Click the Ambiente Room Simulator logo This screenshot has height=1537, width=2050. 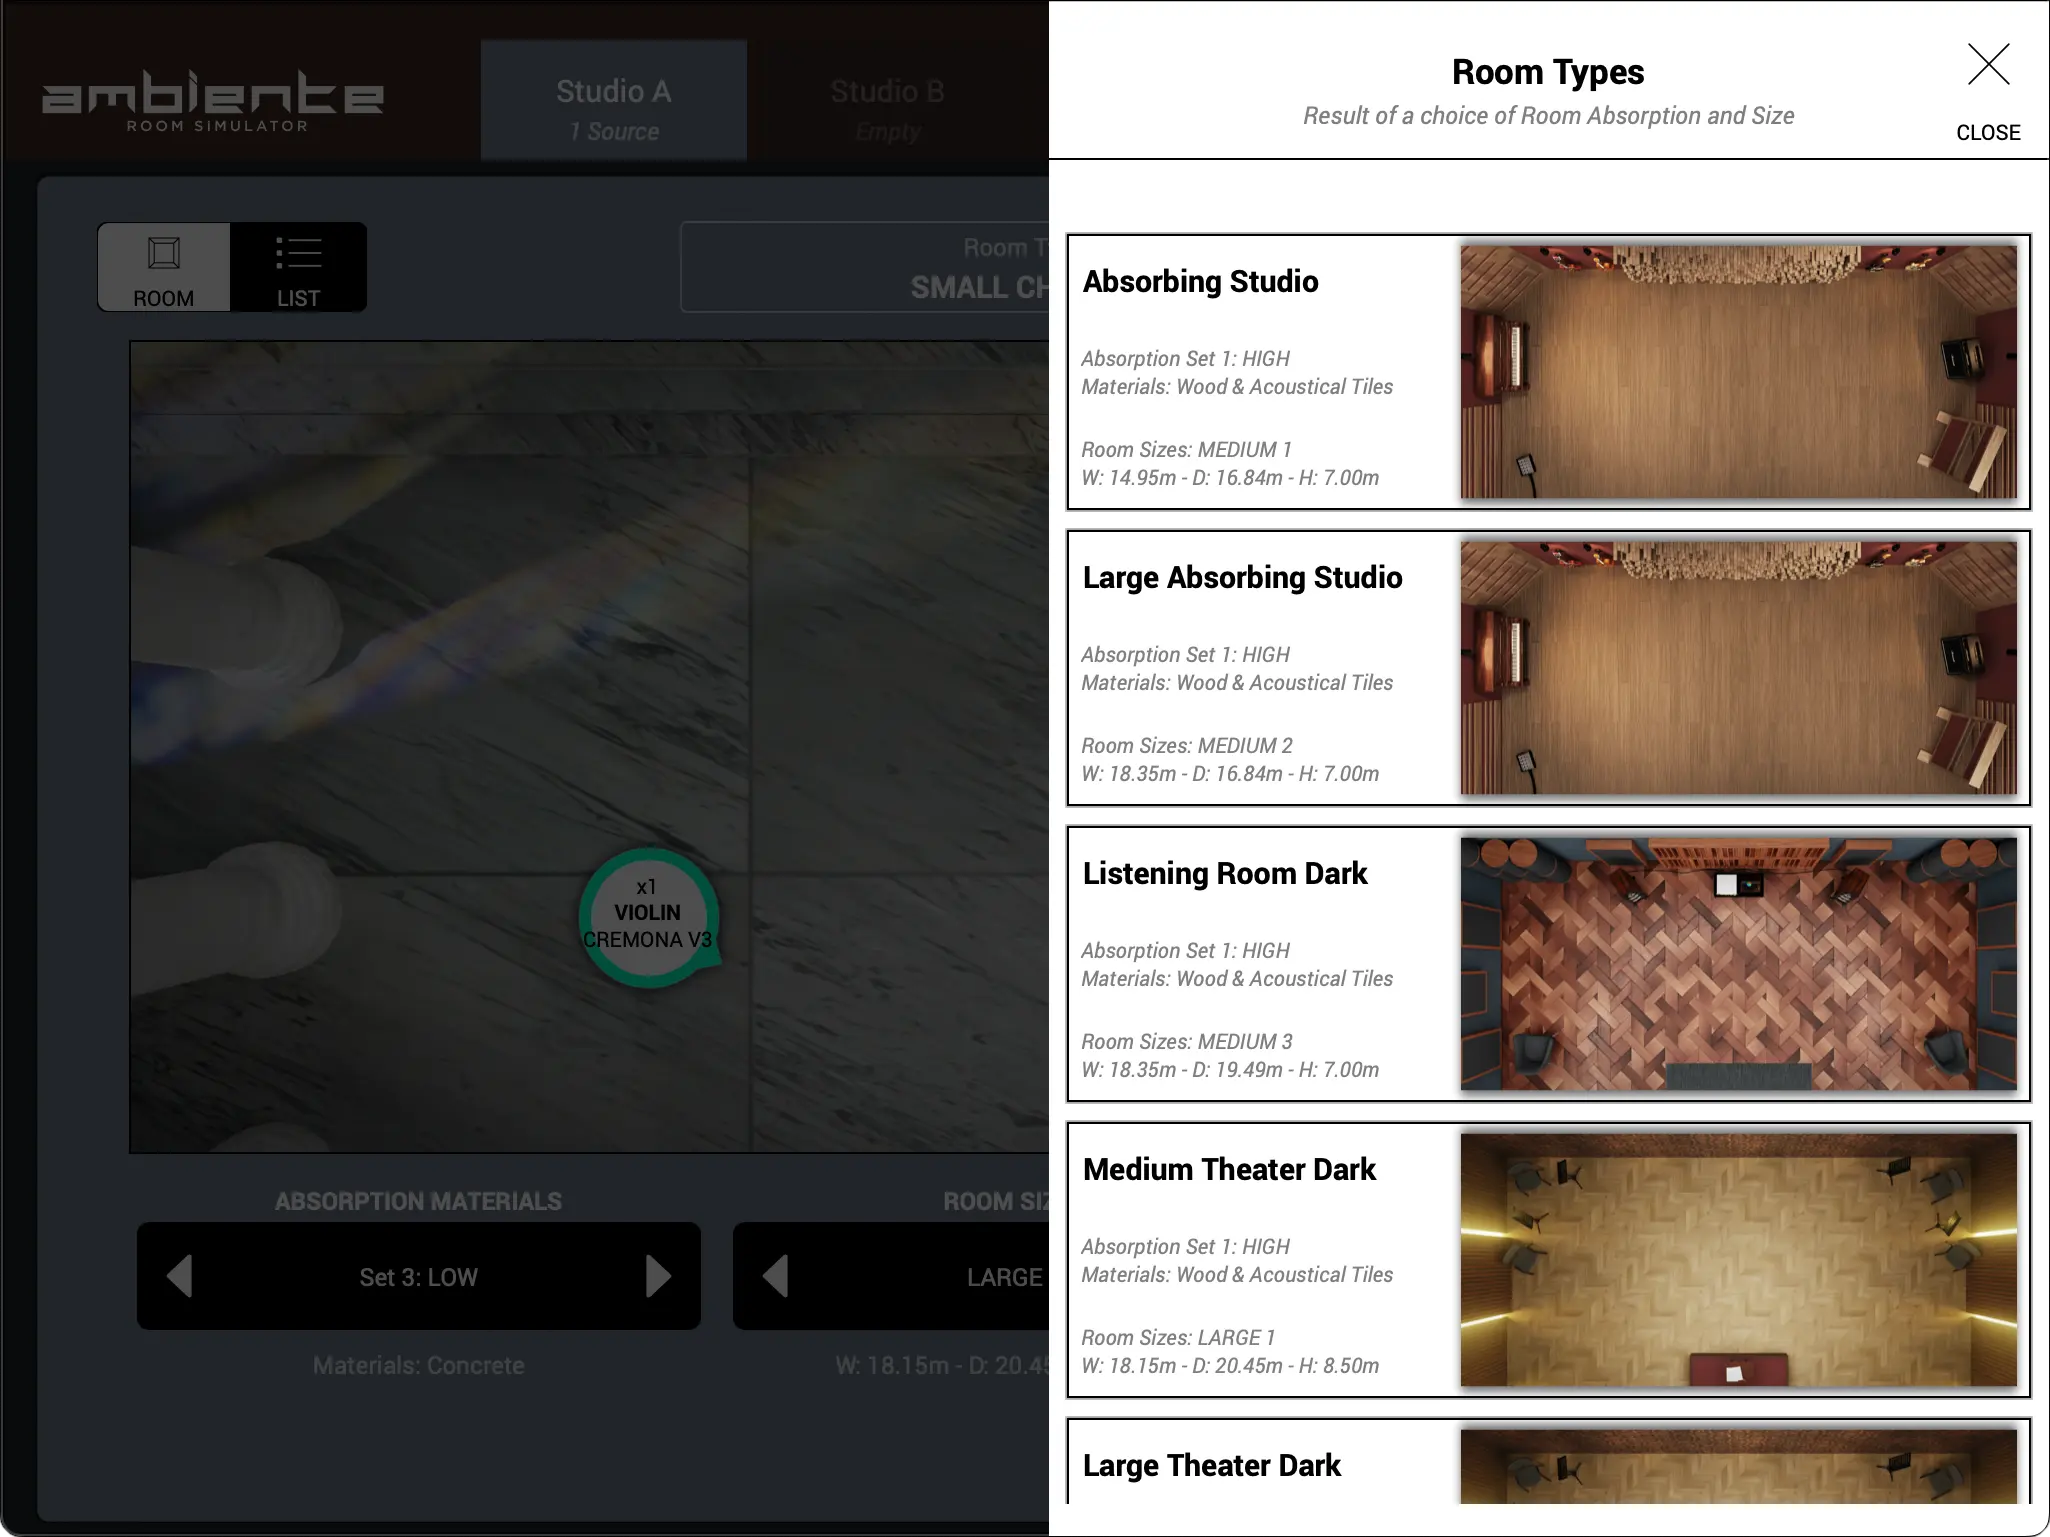point(212,101)
